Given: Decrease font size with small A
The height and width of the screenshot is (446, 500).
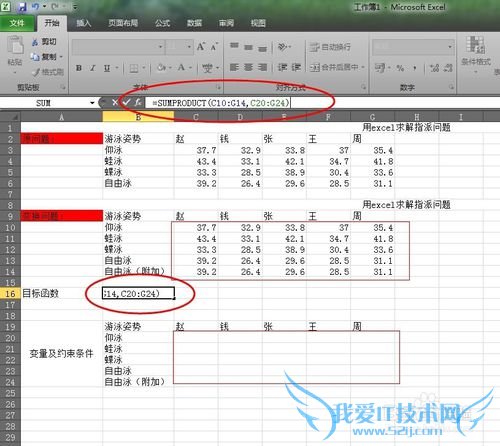Looking at the screenshot, I should 214,47.
